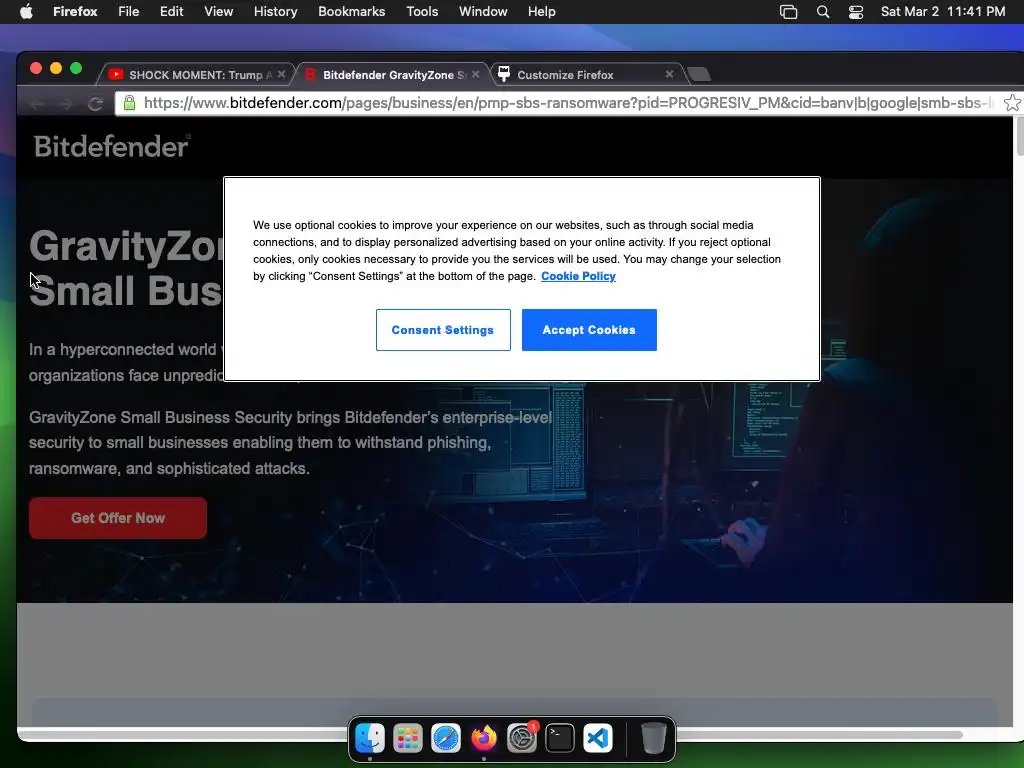Close the Bitdefender GravityZone tab

pyautogui.click(x=475, y=74)
